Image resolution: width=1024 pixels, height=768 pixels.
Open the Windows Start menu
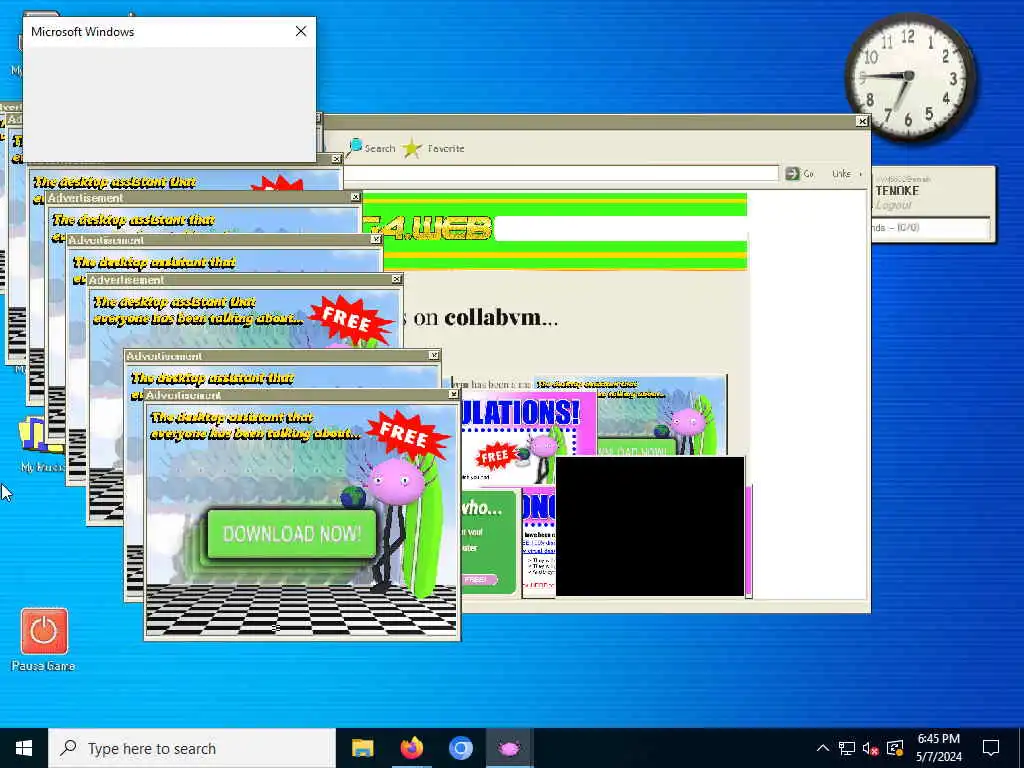[24, 748]
